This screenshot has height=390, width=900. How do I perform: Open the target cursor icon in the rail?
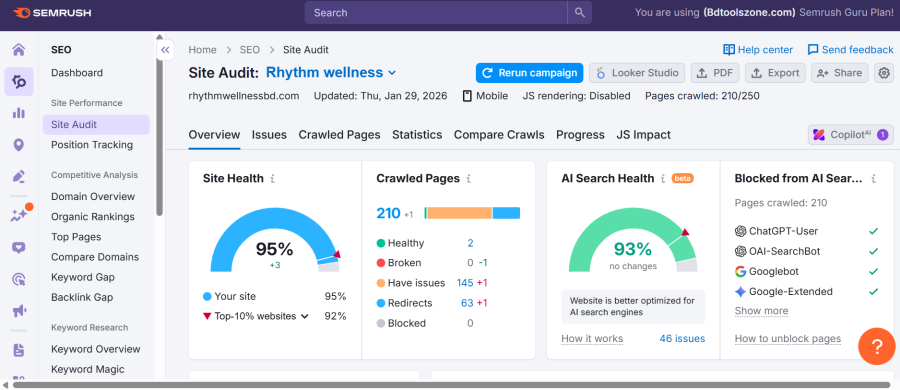[x=18, y=280]
